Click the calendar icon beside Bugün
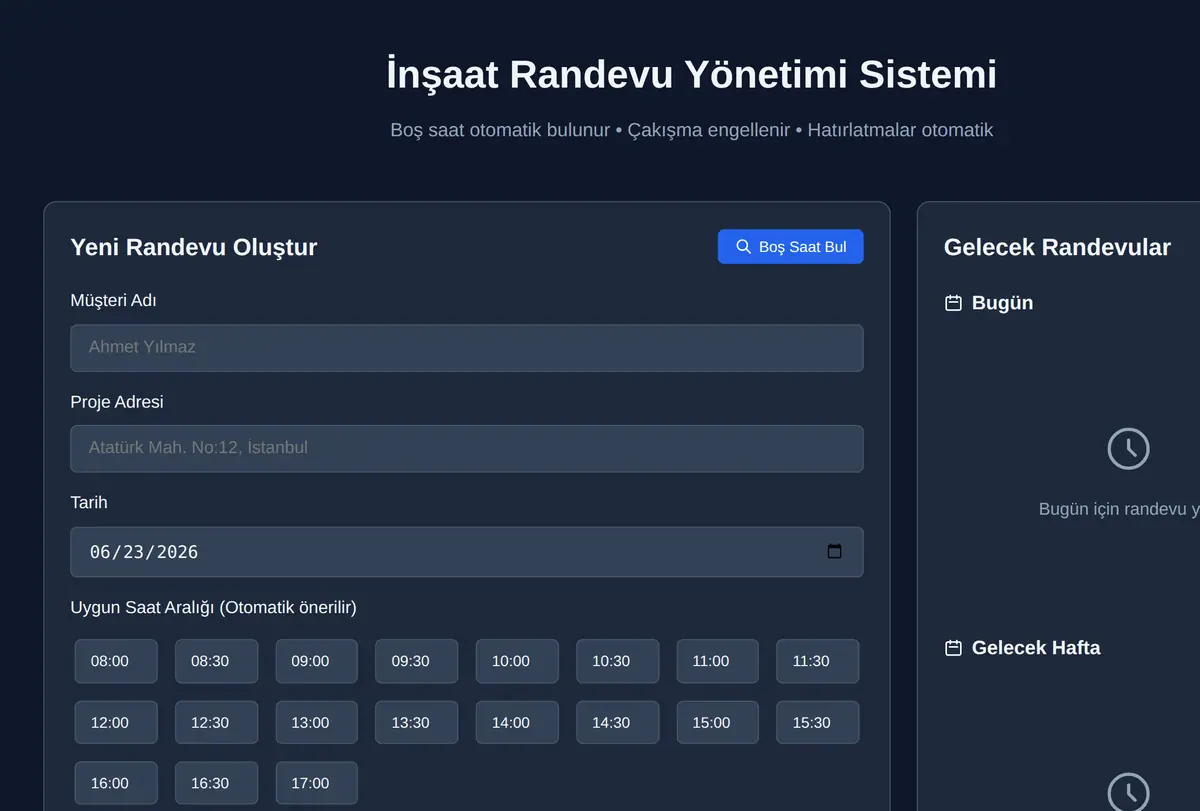The height and width of the screenshot is (811, 1200). 953,303
